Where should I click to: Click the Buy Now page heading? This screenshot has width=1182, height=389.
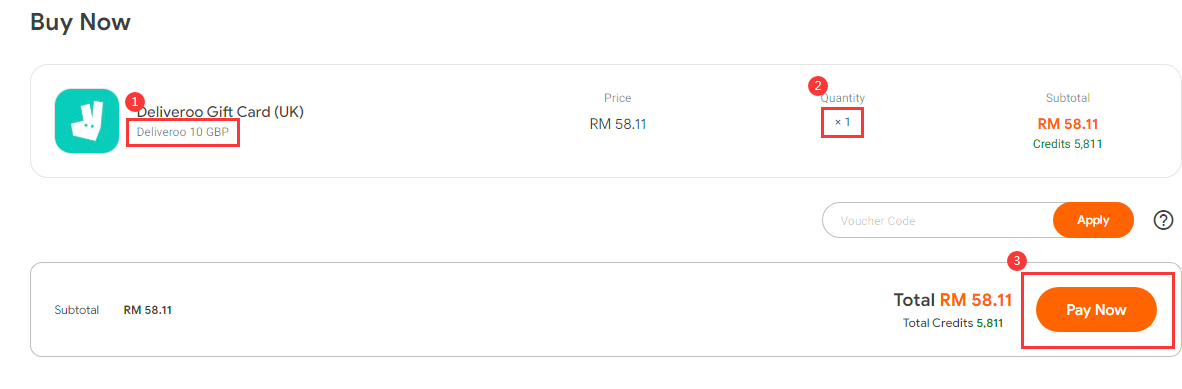coord(81,22)
